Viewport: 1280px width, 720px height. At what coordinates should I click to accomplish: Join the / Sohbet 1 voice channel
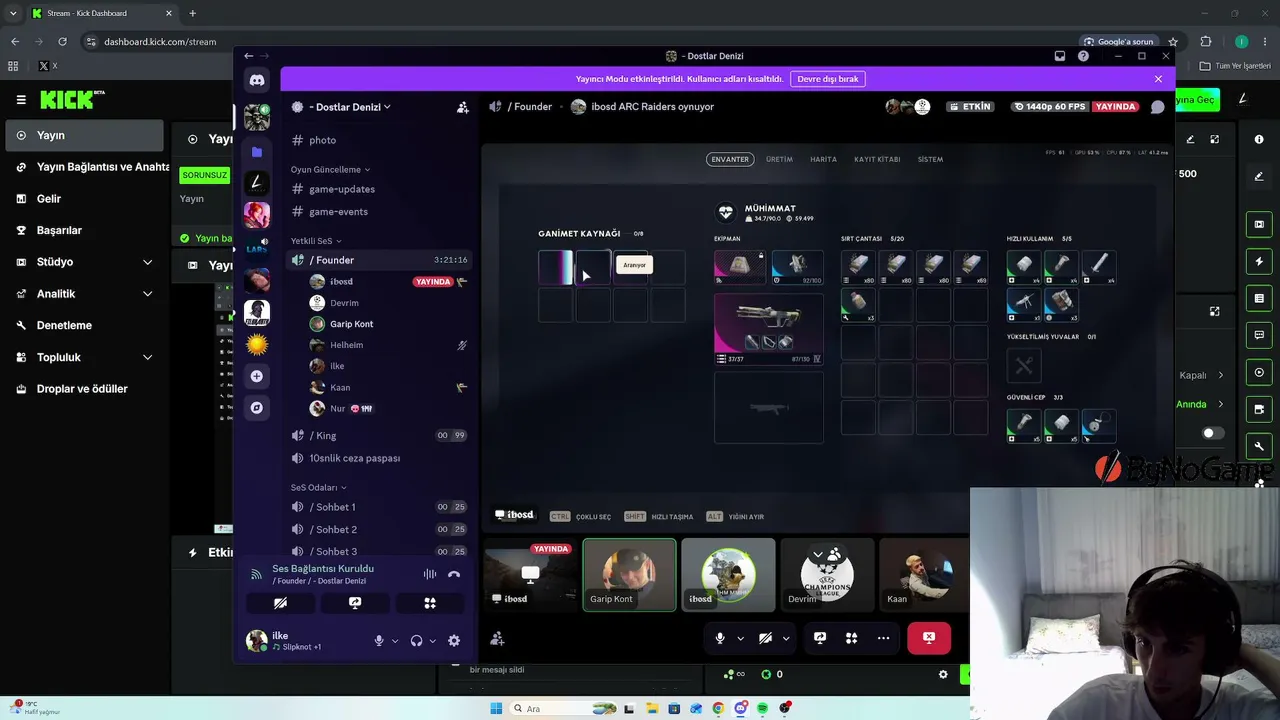[x=378, y=507]
